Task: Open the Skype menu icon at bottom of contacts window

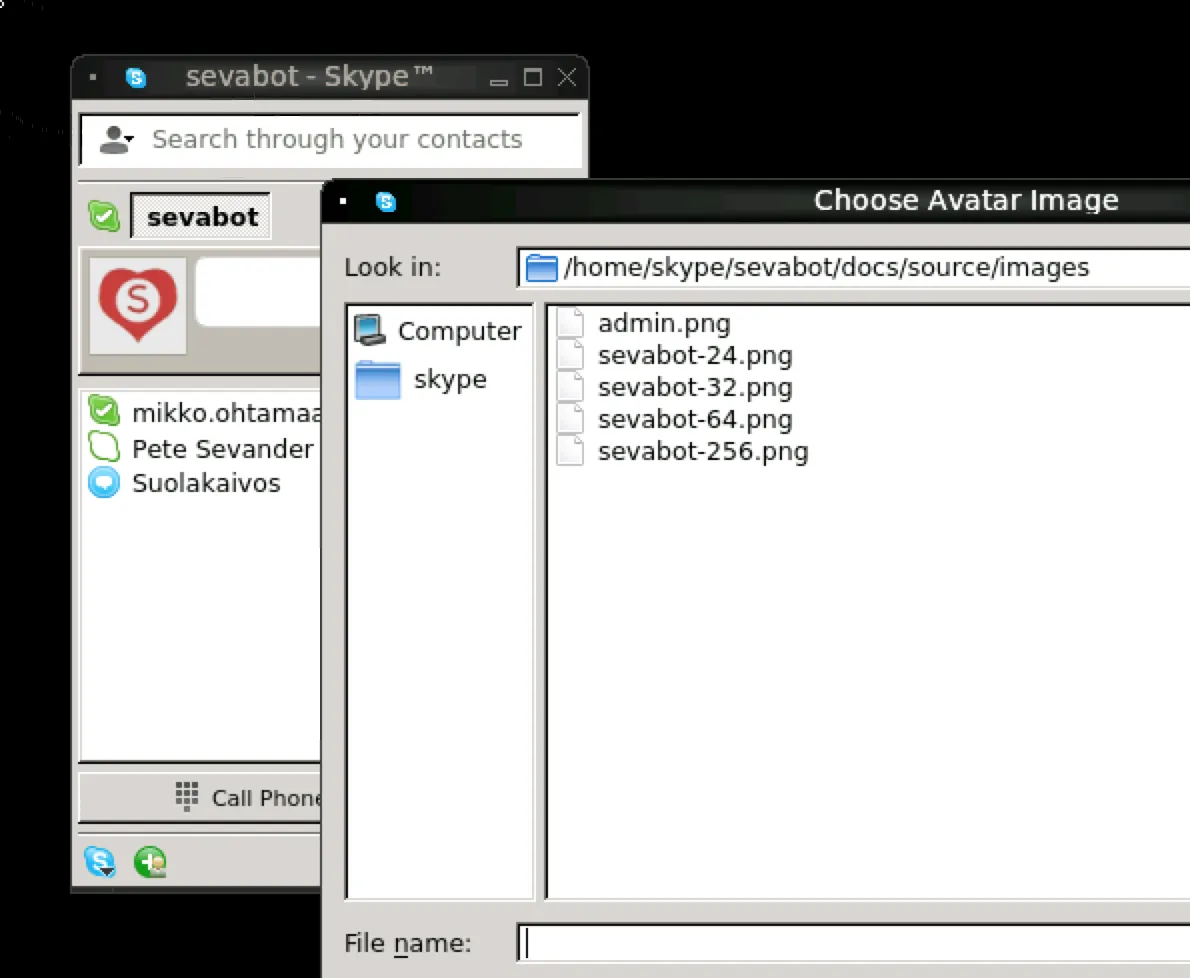Action: point(100,862)
